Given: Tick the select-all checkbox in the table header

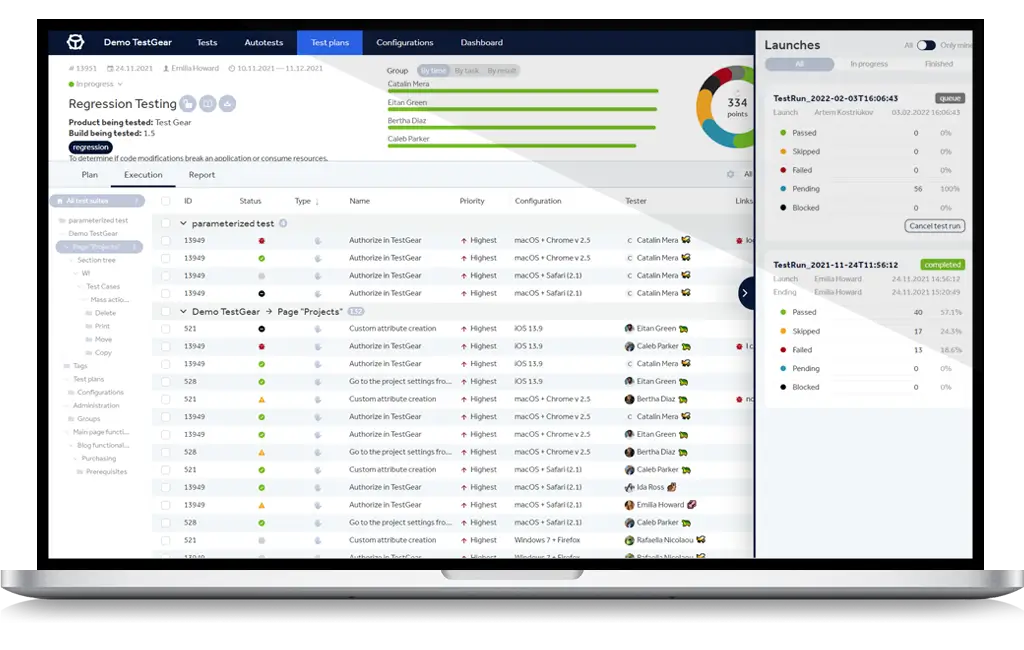Looking at the screenshot, I should tap(165, 198).
